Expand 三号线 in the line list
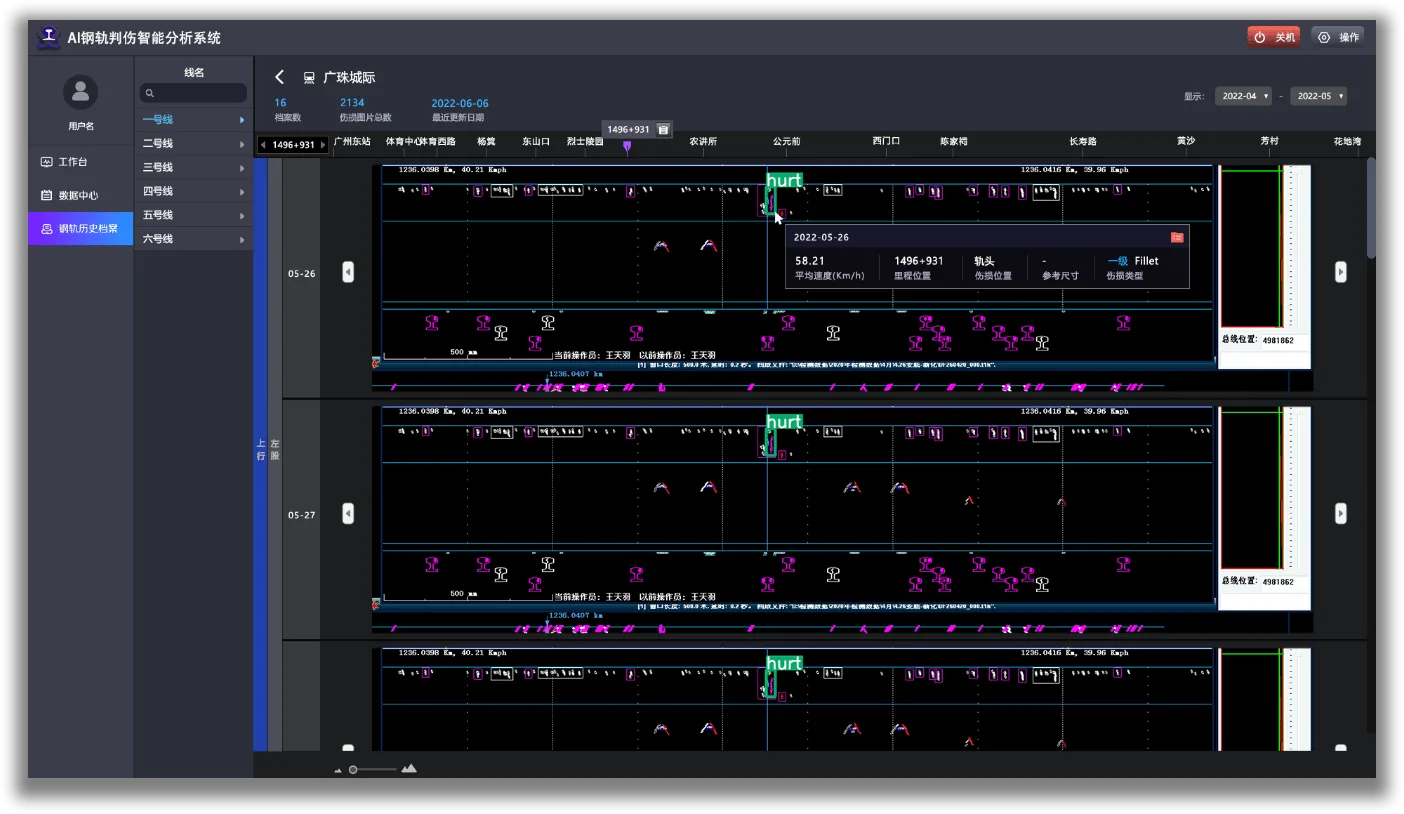The width and height of the screenshot is (1404, 814). 193,168
